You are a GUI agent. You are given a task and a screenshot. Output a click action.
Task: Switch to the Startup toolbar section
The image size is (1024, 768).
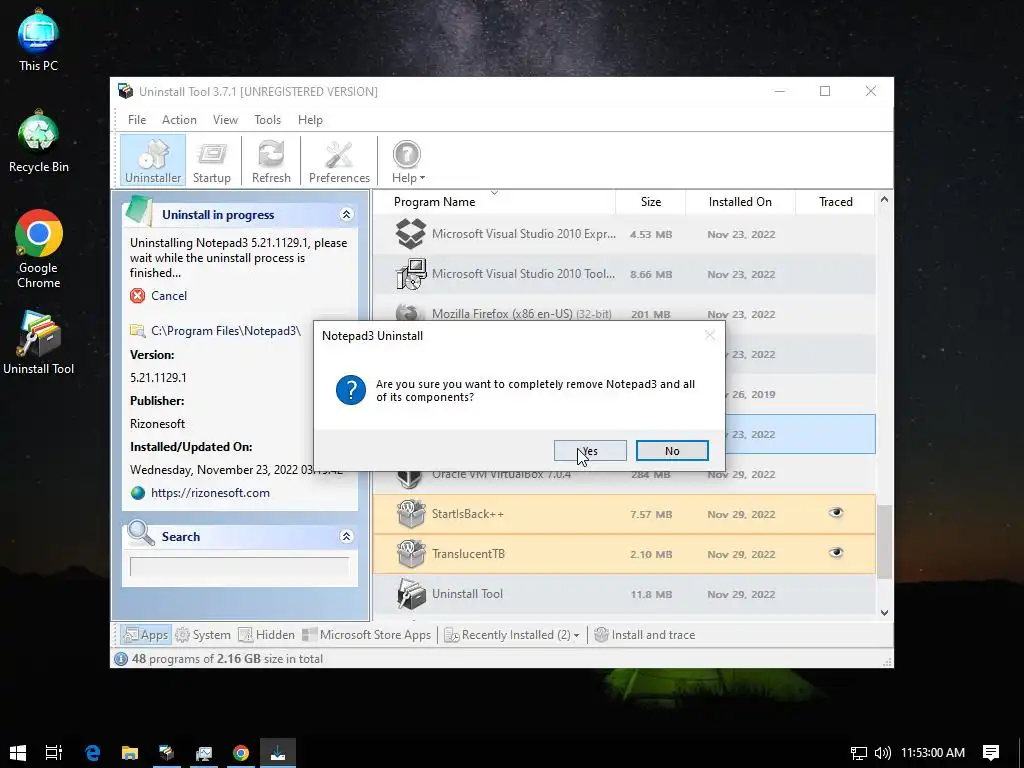(x=212, y=161)
